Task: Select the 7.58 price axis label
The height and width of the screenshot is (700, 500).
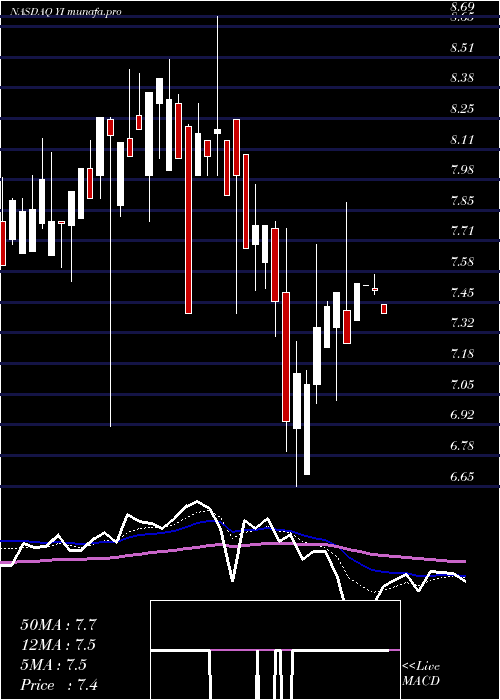Action: coord(462,262)
